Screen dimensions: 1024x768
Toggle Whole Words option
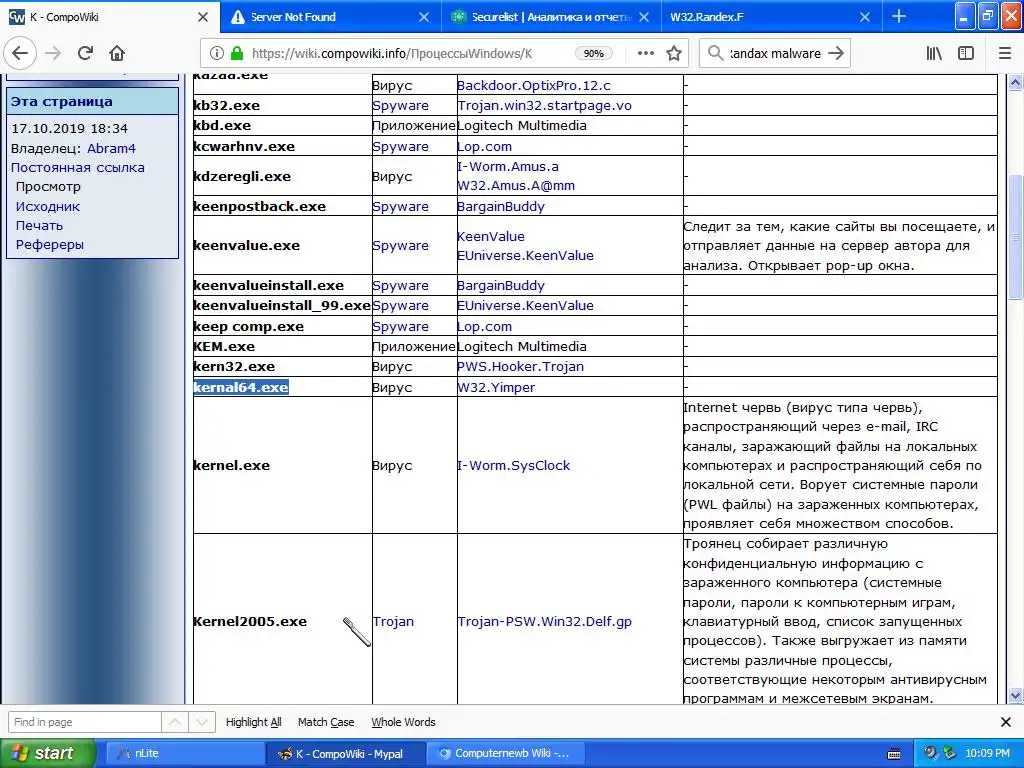(403, 722)
